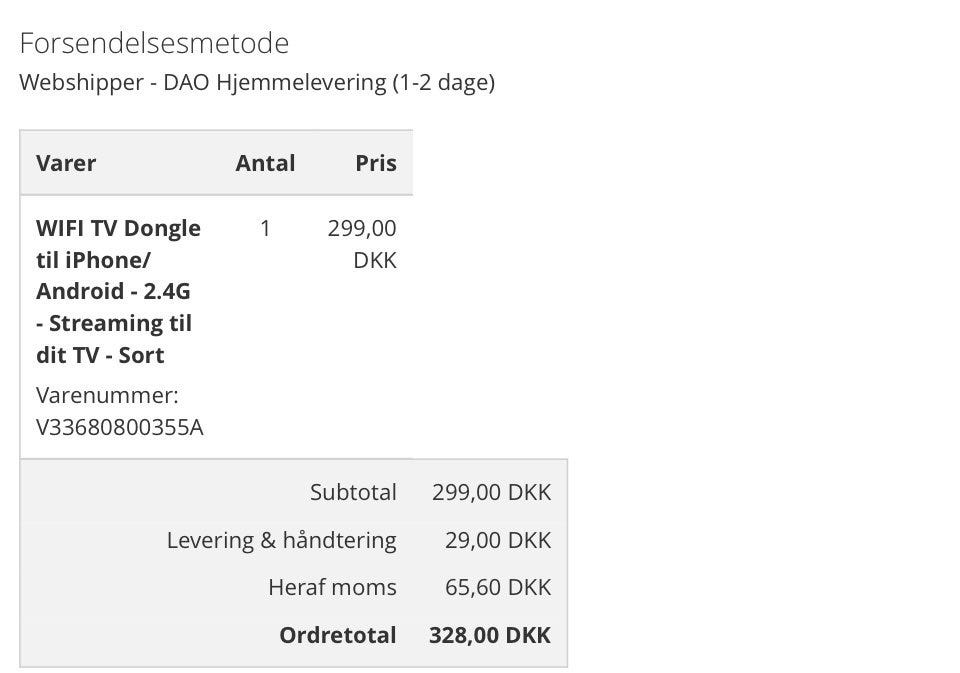960x673 pixels.
Task: Click the quantity value 1
Action: [x=265, y=228]
